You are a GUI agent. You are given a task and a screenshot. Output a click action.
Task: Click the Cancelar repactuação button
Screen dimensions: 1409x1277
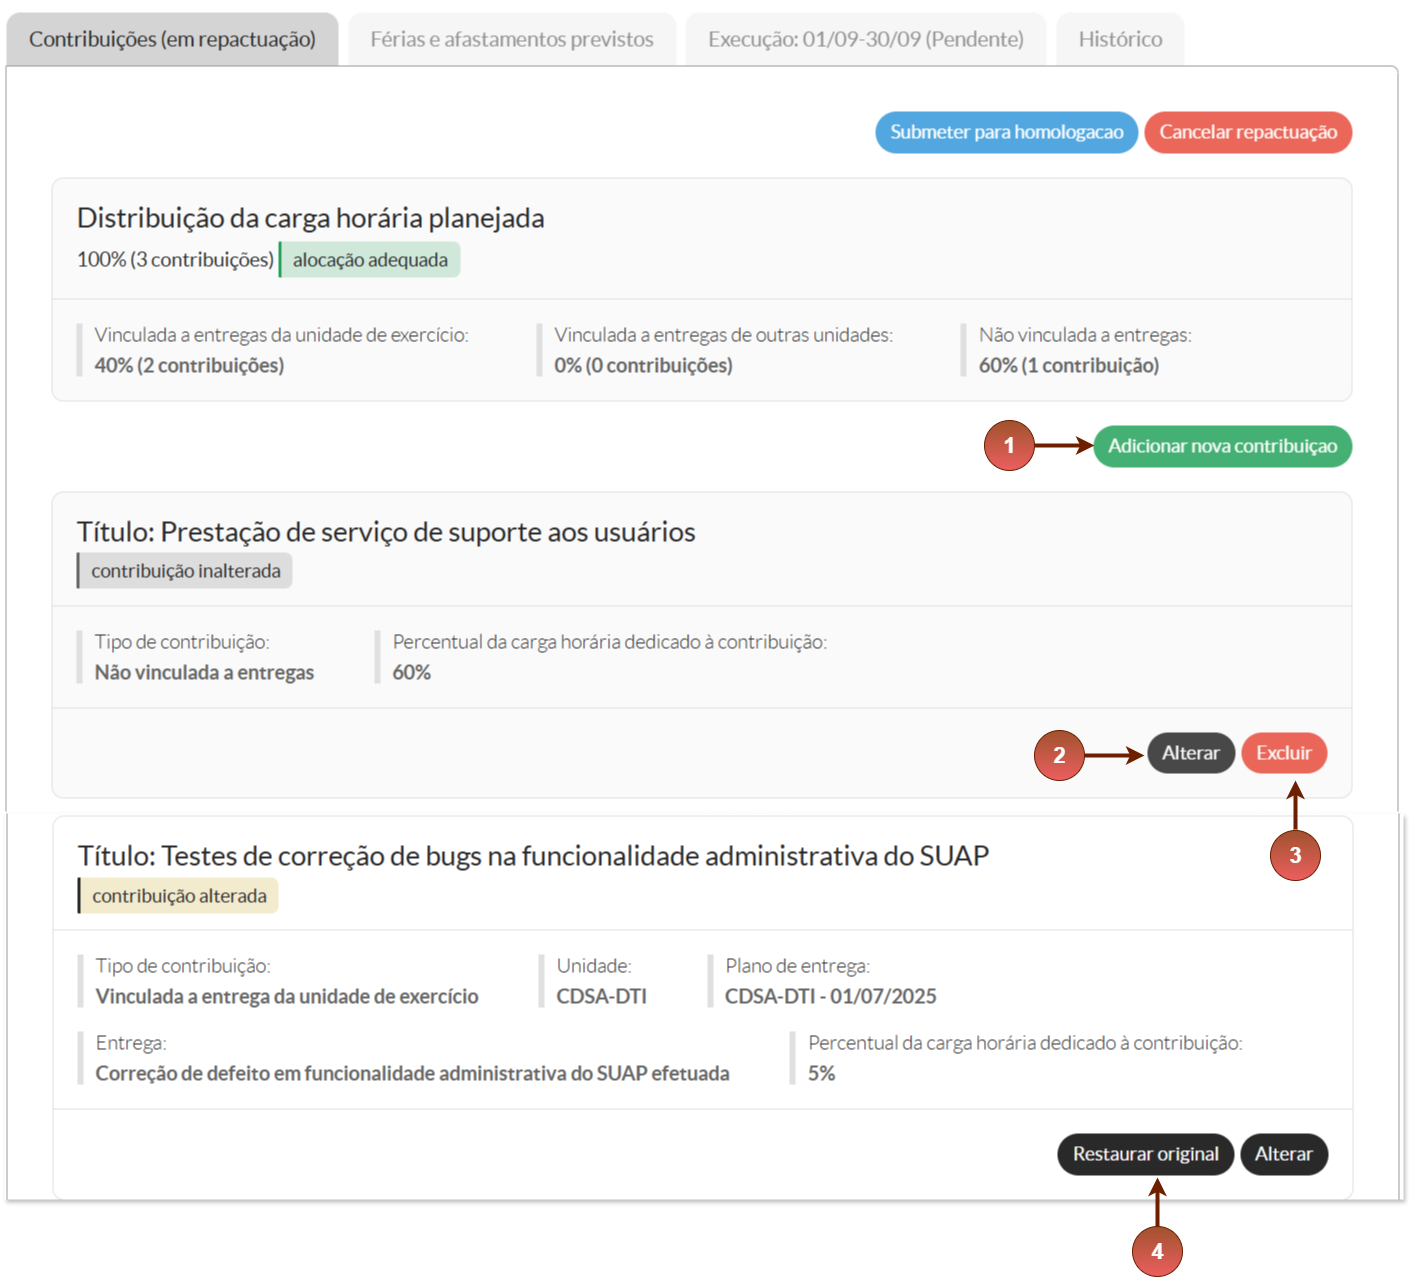pyautogui.click(x=1247, y=132)
